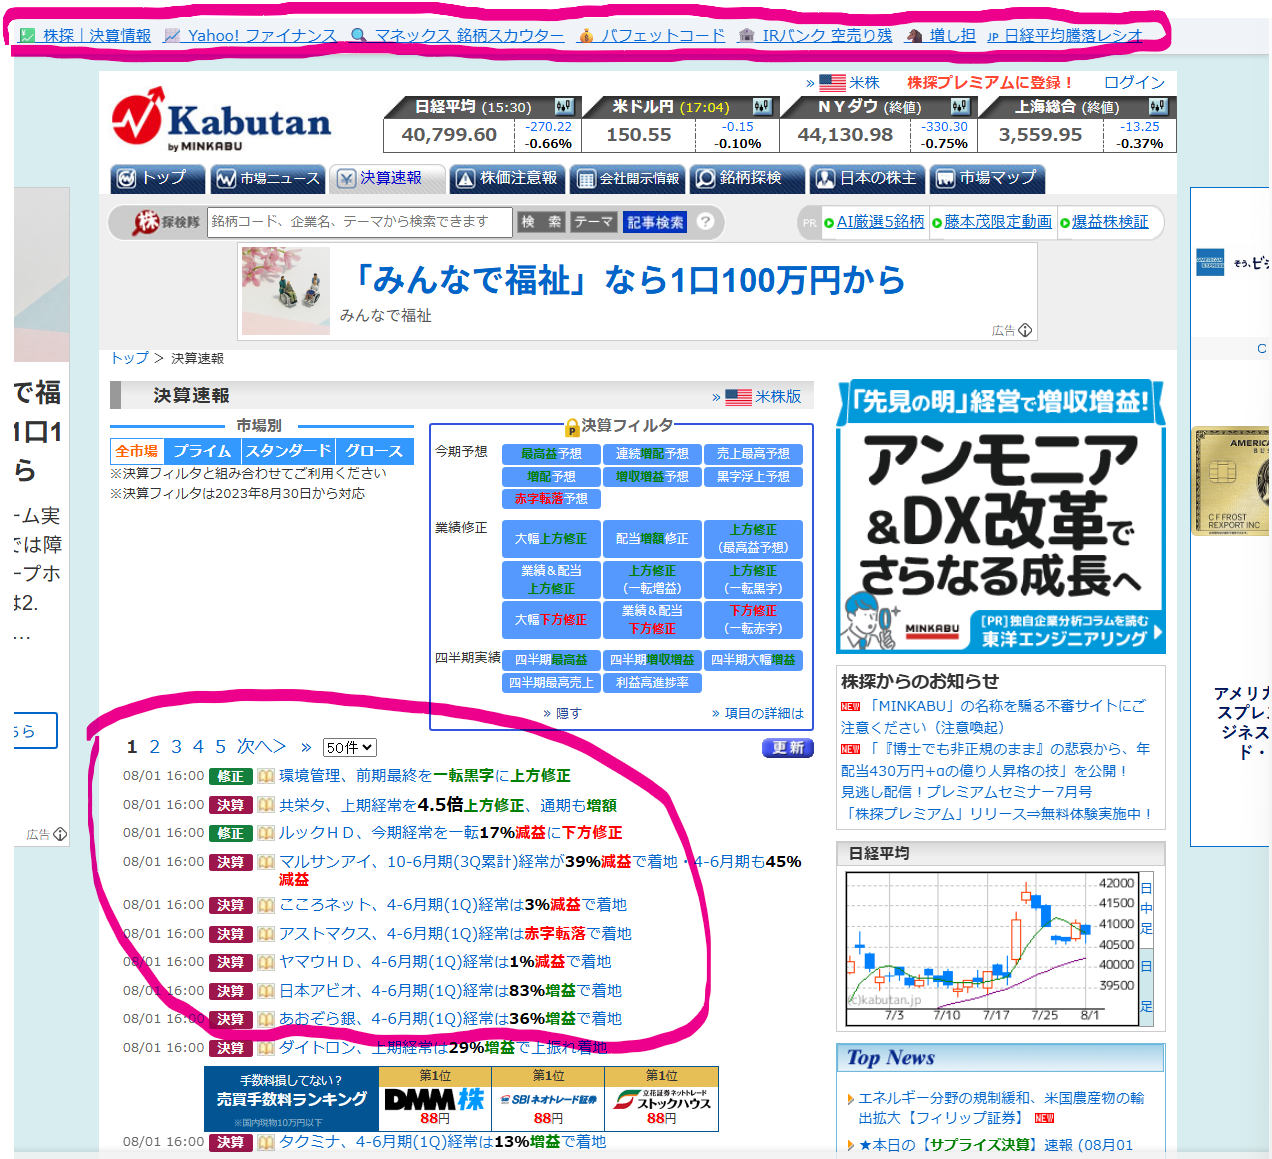Click the 更新 refresh button
Viewport: 1272px width, 1159px height.
pos(788,748)
